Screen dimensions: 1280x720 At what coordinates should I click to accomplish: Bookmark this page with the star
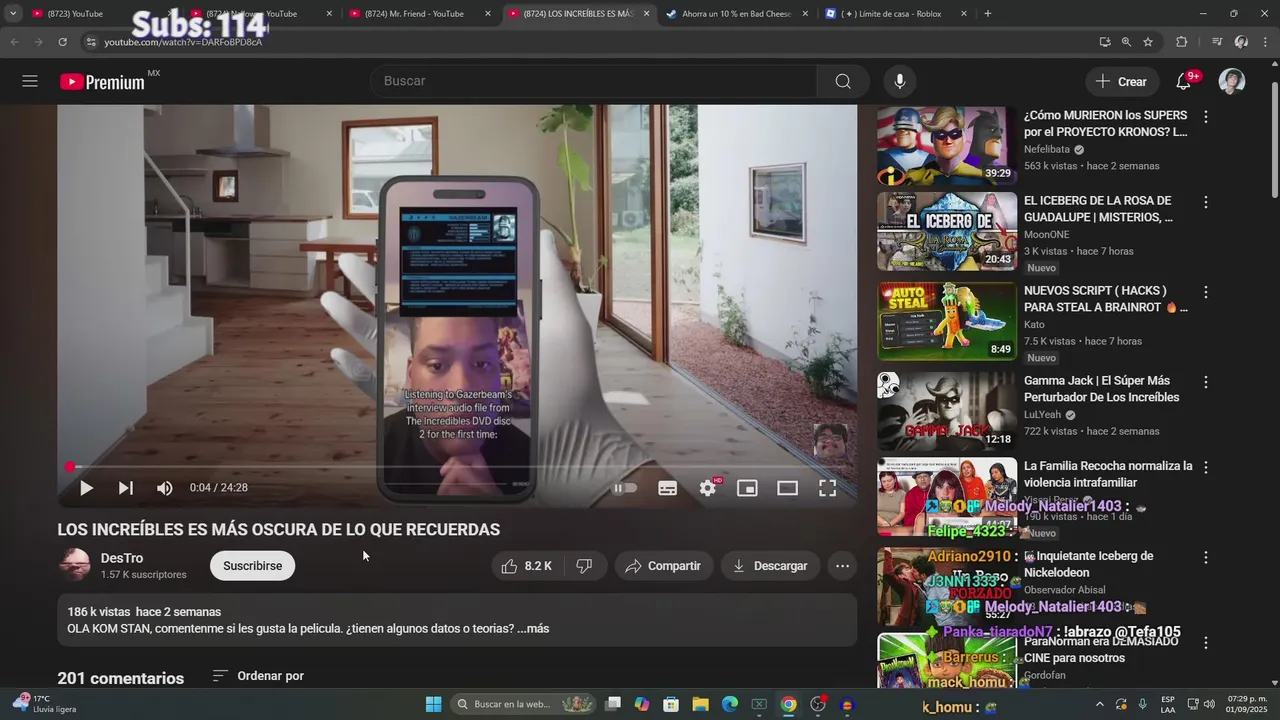pyautogui.click(x=1148, y=42)
